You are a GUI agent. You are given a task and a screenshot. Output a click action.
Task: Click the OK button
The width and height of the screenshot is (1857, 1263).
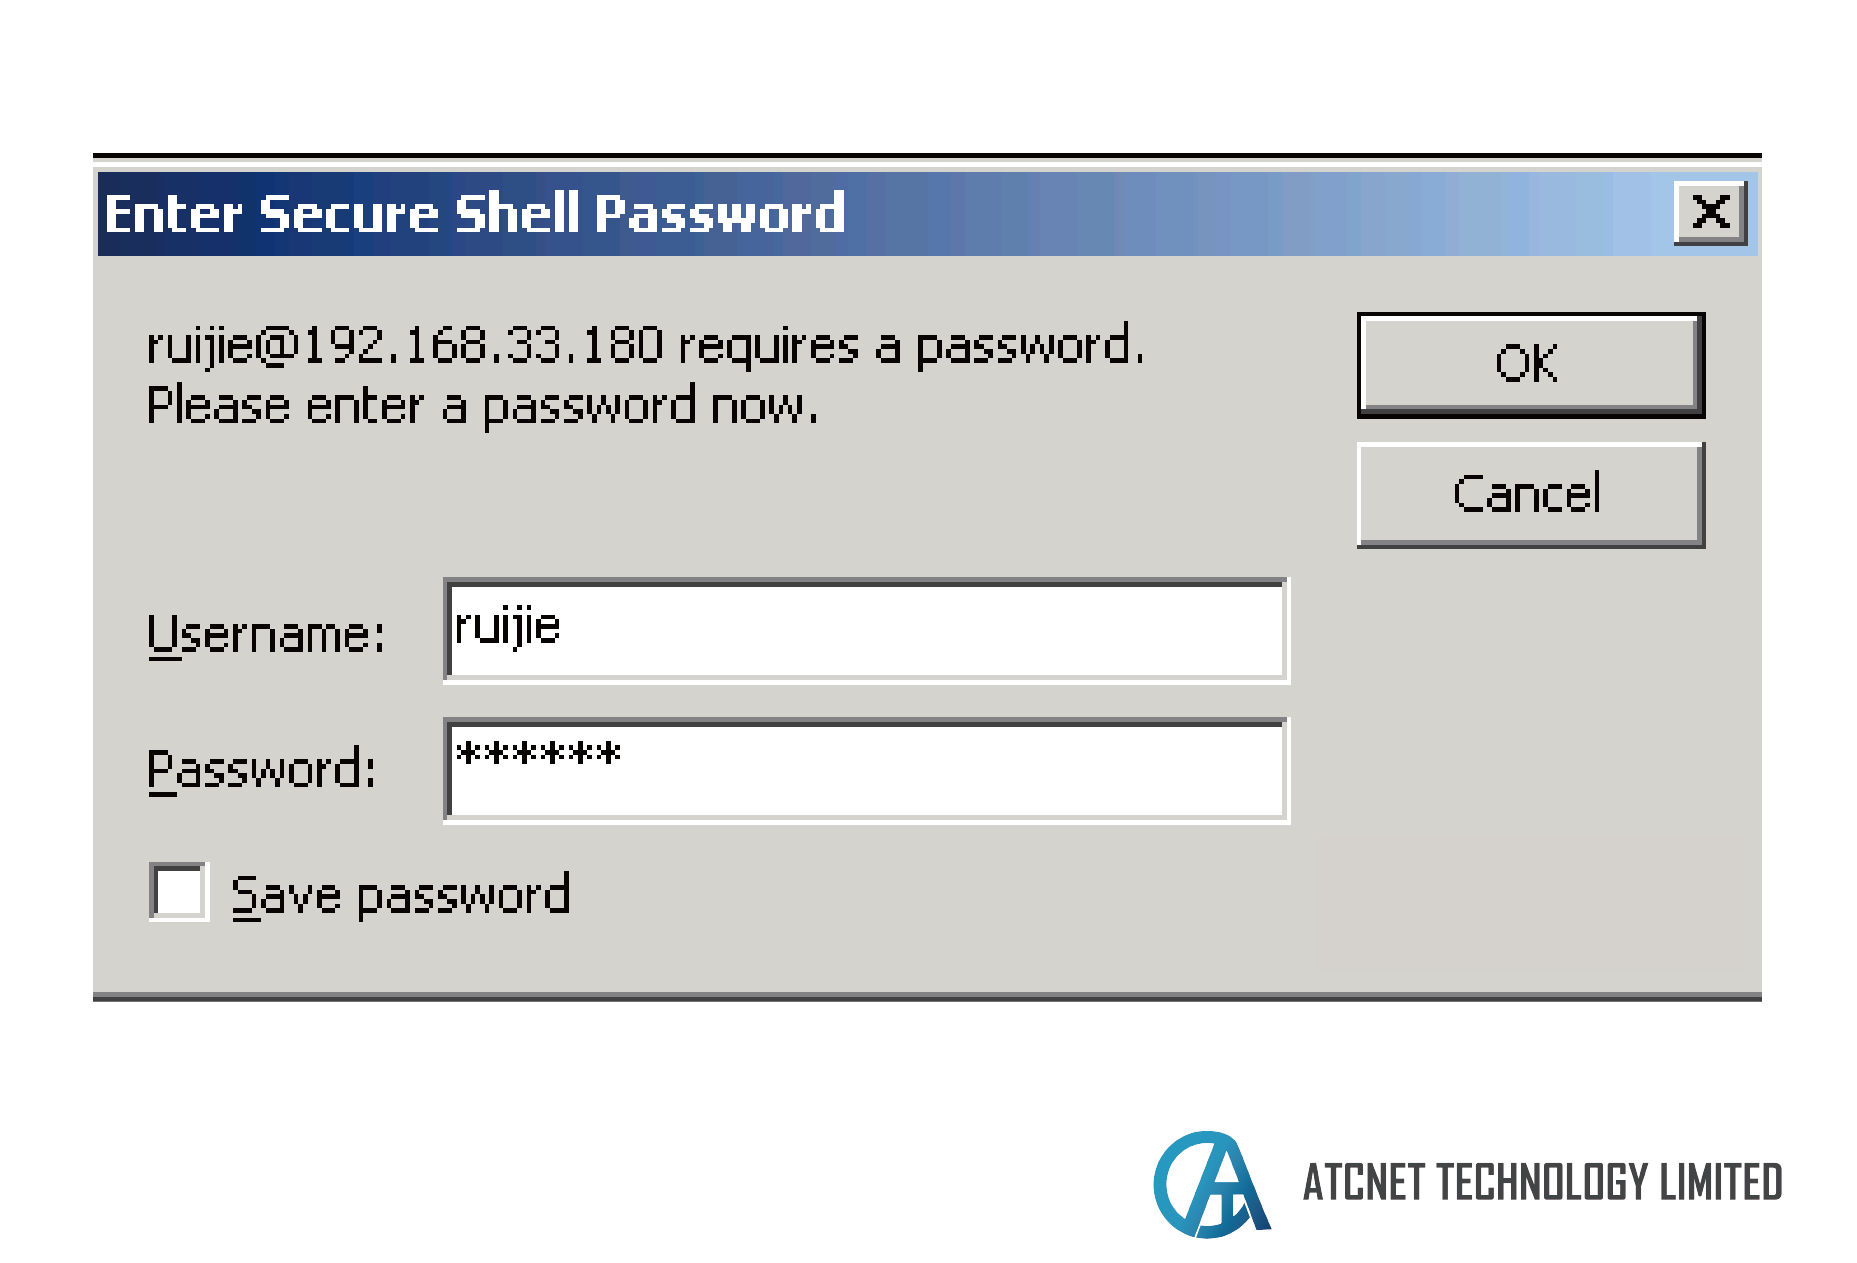tap(1530, 365)
